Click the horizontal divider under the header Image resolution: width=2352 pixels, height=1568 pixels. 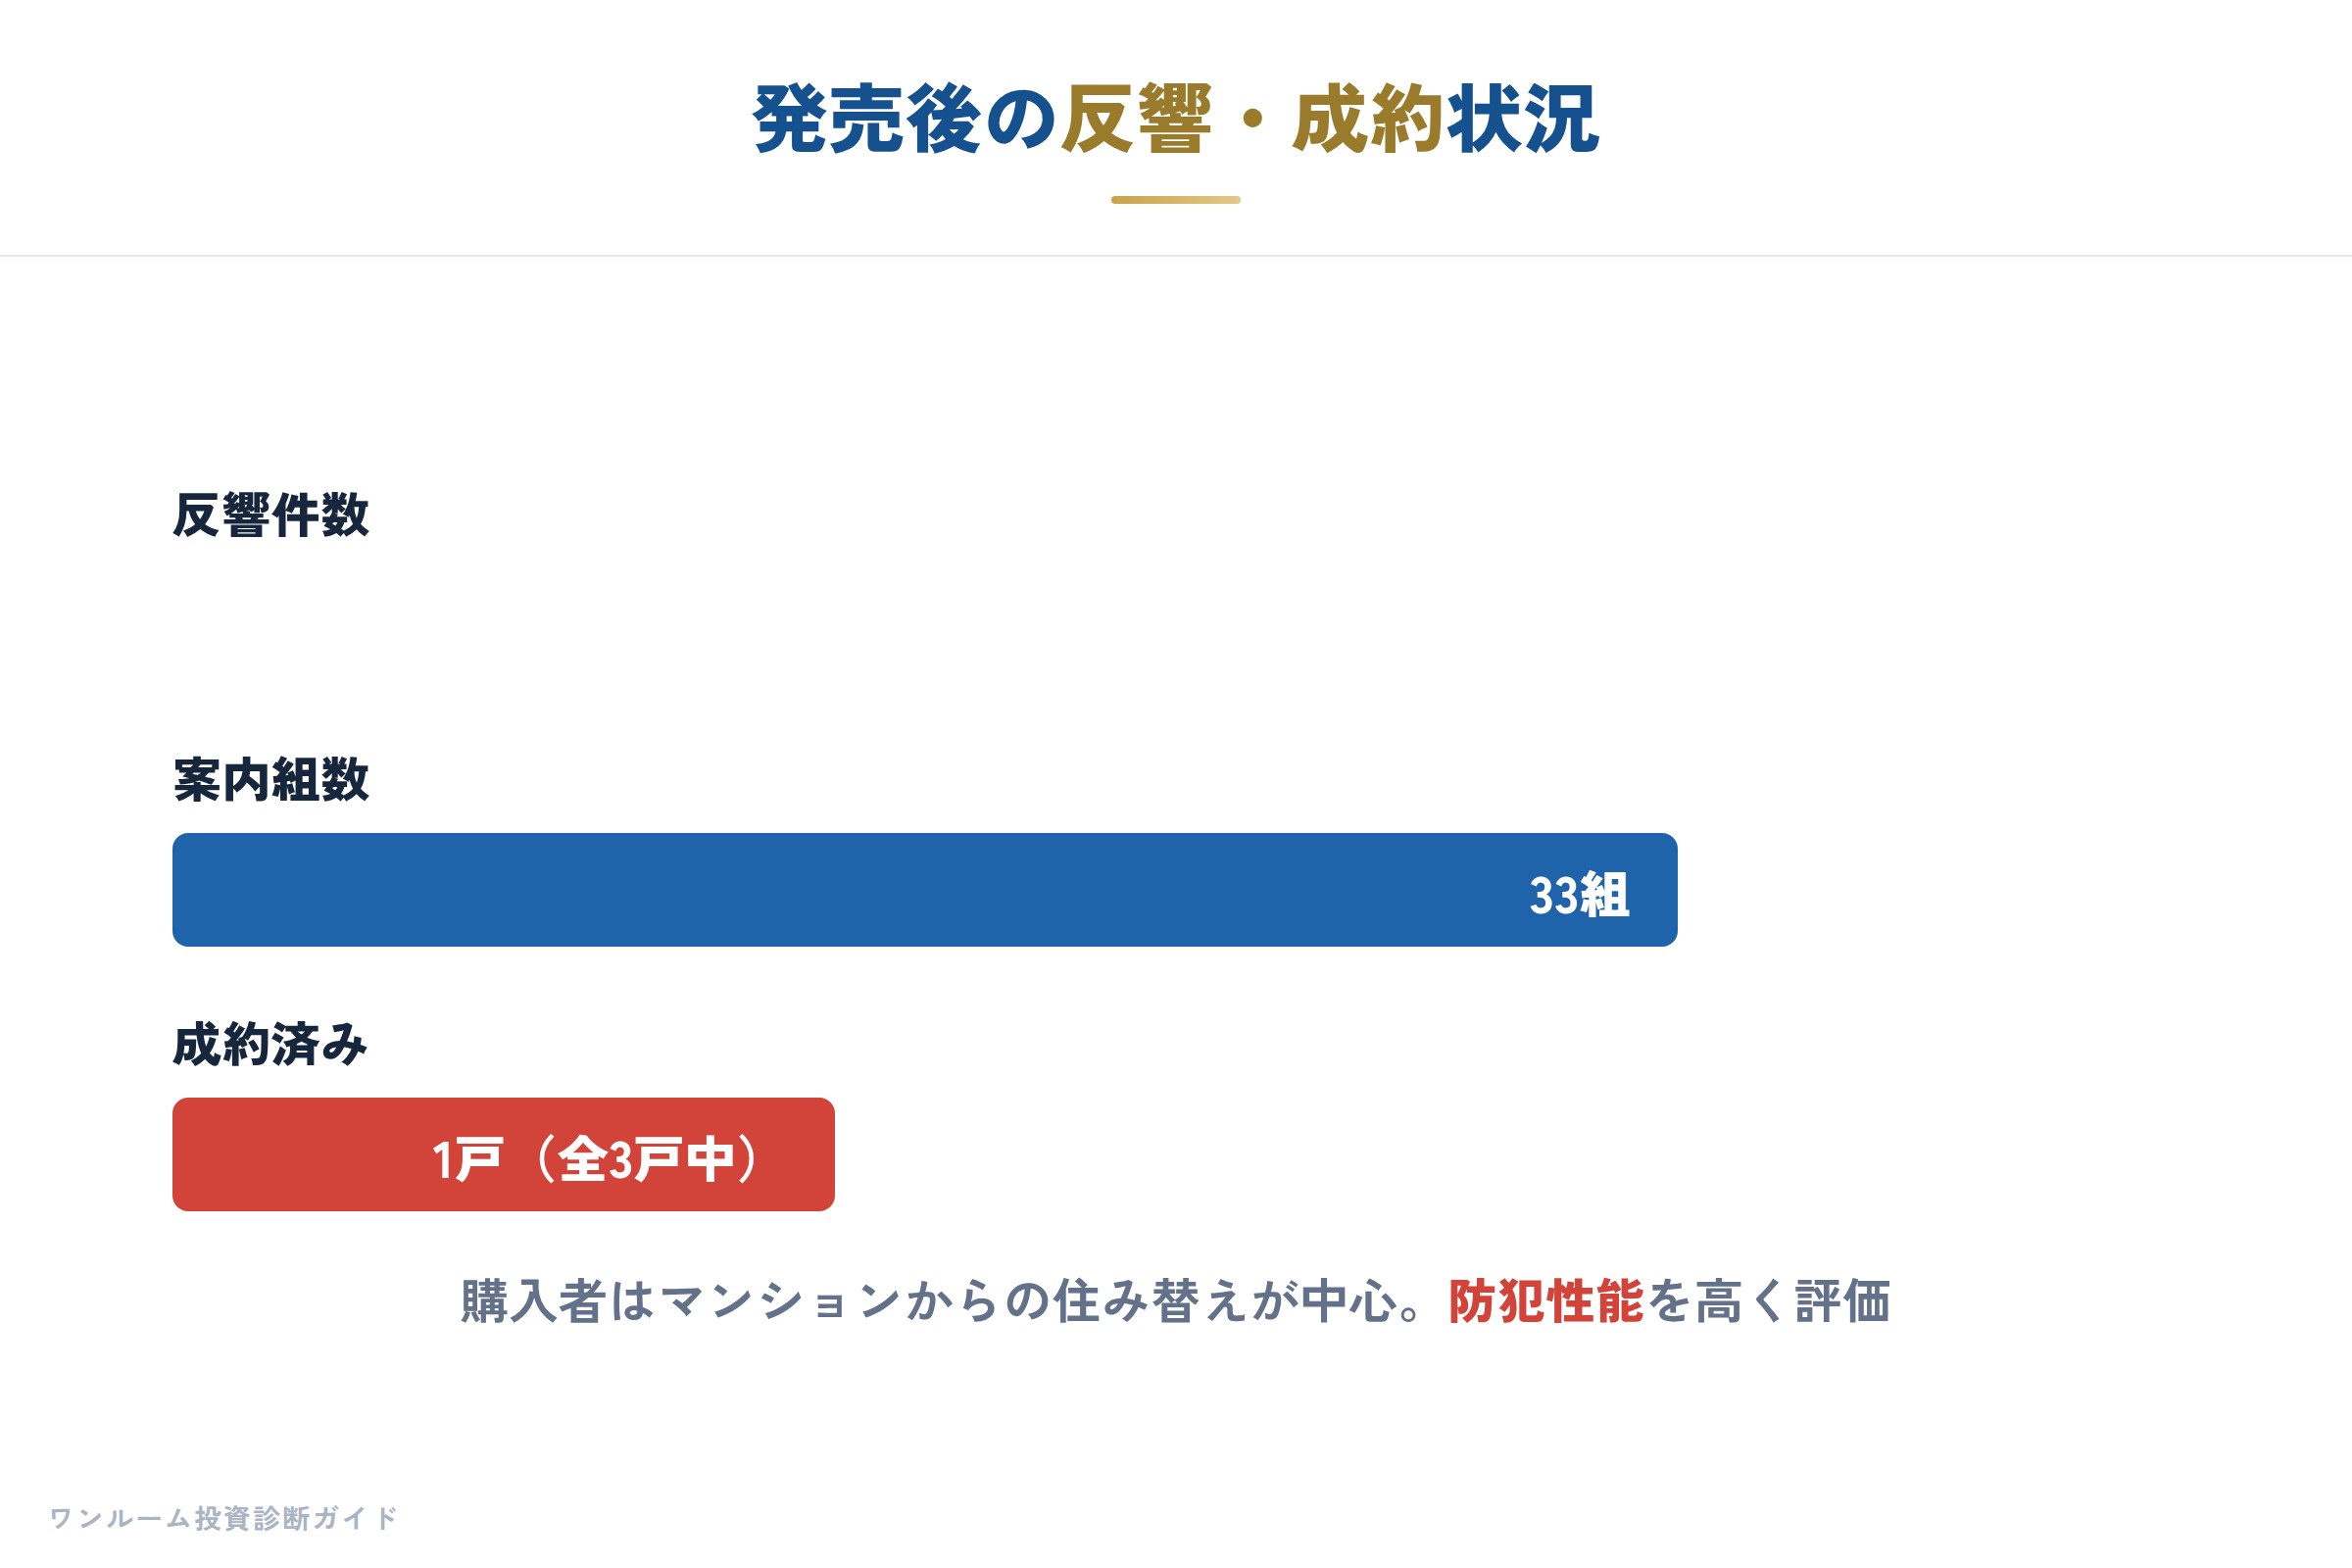coord(1176,256)
